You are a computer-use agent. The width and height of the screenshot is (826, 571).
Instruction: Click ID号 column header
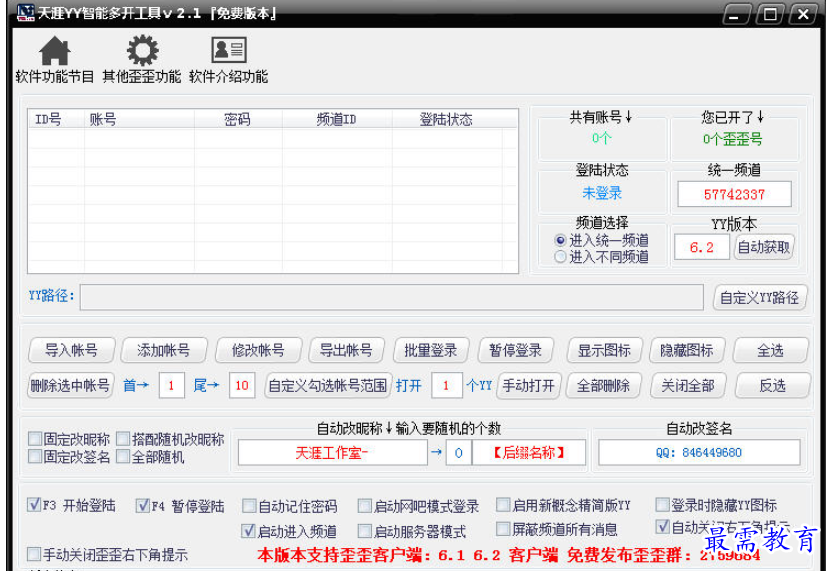(x=56, y=120)
